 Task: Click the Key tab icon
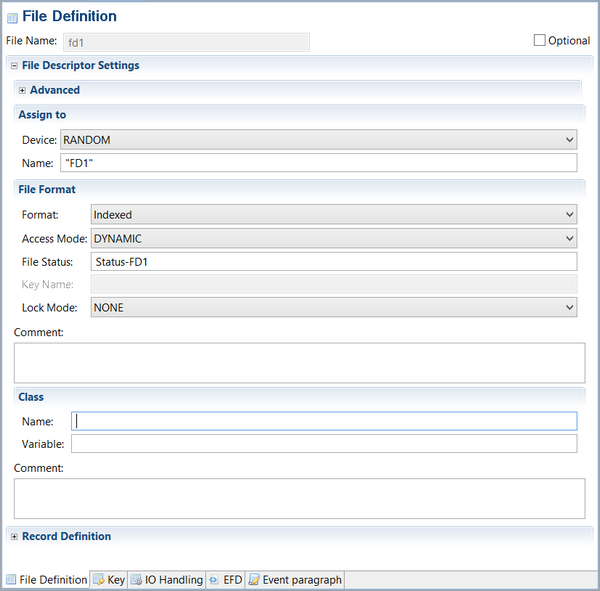(x=98, y=579)
